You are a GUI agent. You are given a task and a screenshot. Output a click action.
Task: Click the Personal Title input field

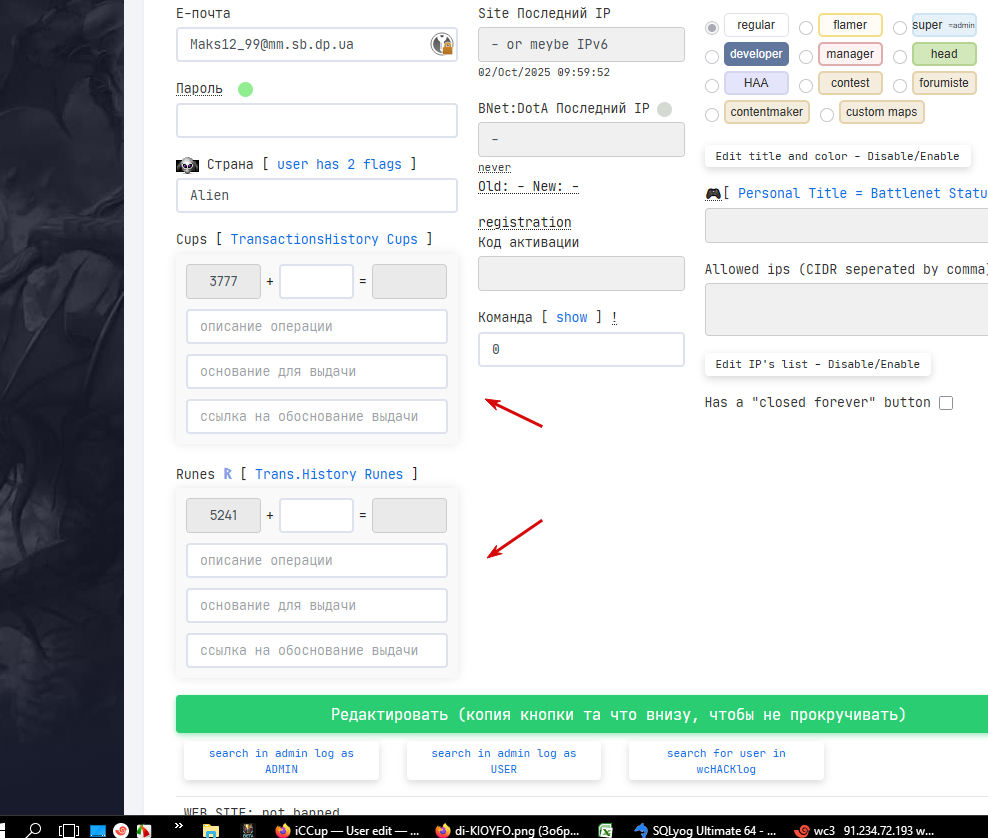point(846,226)
